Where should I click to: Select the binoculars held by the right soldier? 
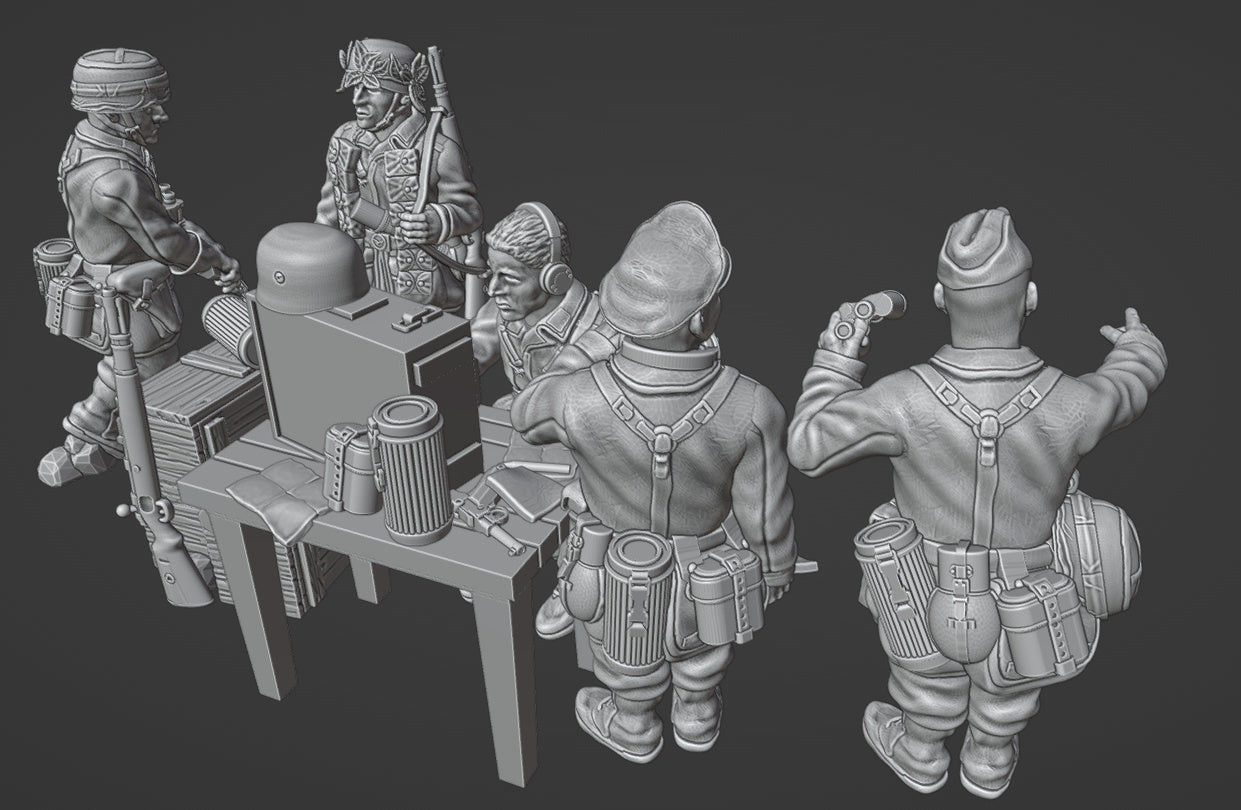click(x=866, y=311)
